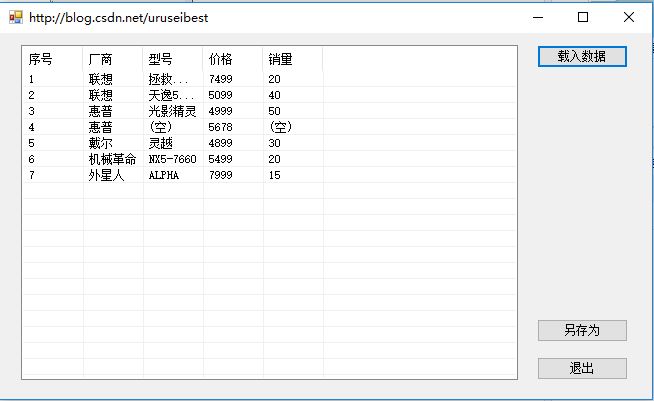Screen dimensions: 654x401
Task: Click the NX5-7660 model cell
Action: (172, 159)
